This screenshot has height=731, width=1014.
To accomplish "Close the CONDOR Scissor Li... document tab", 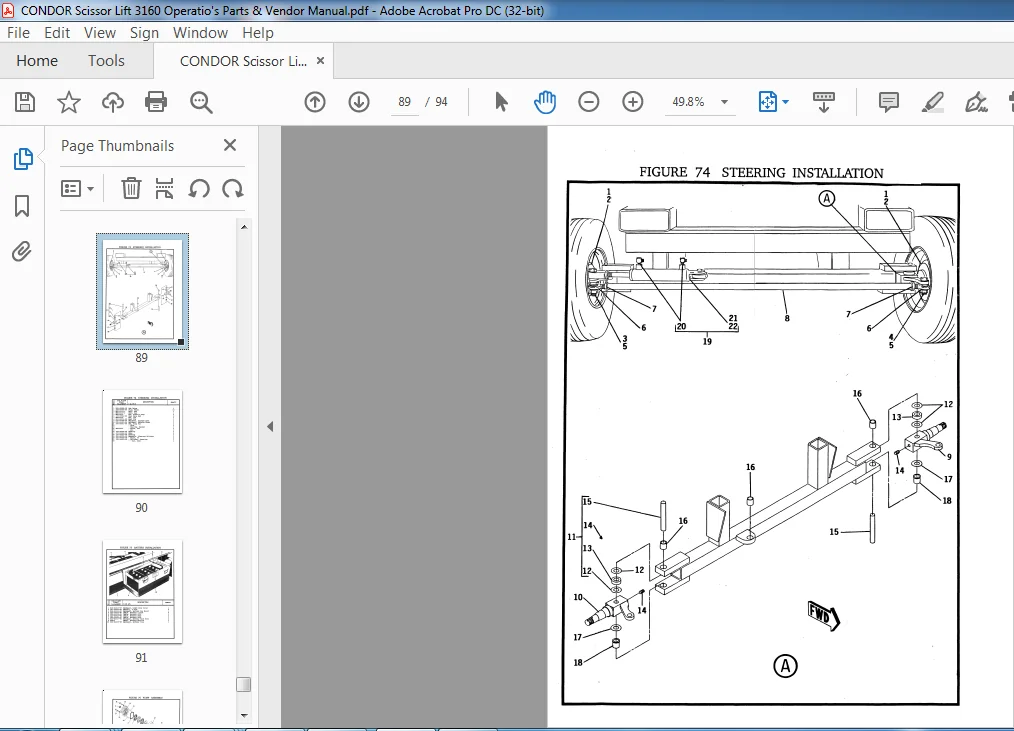I will (x=320, y=60).
